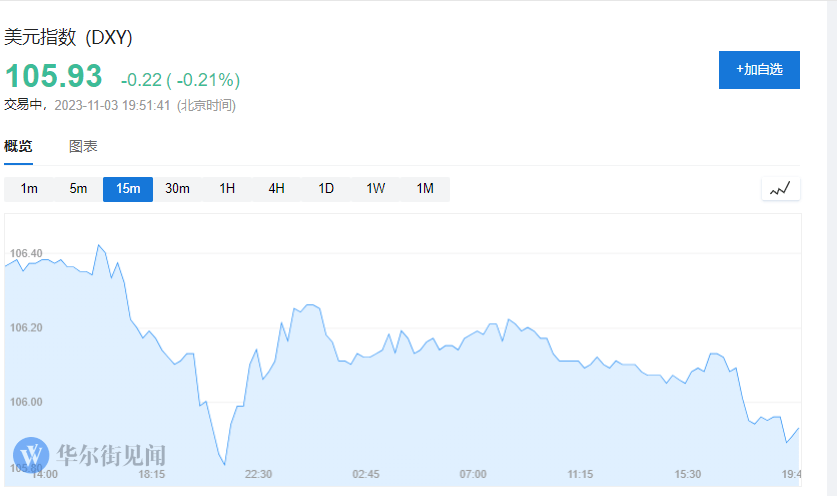The image size is (837, 496).
Task: Click the 22:30 time axis label
Action: pos(259,474)
